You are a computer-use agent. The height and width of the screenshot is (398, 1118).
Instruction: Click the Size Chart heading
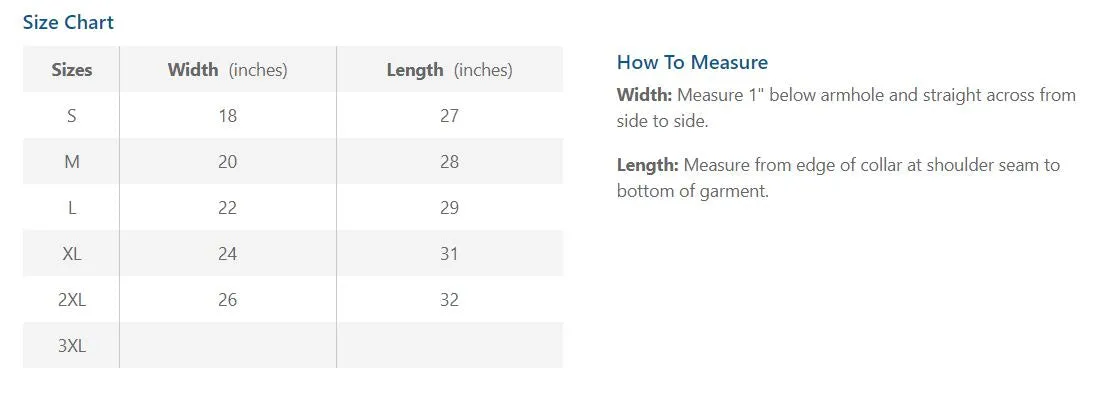[x=68, y=22]
